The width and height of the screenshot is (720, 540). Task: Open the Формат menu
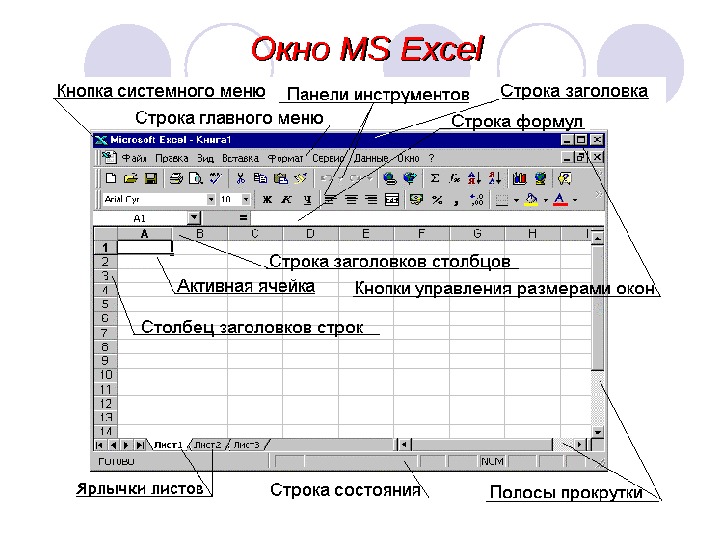(285, 158)
